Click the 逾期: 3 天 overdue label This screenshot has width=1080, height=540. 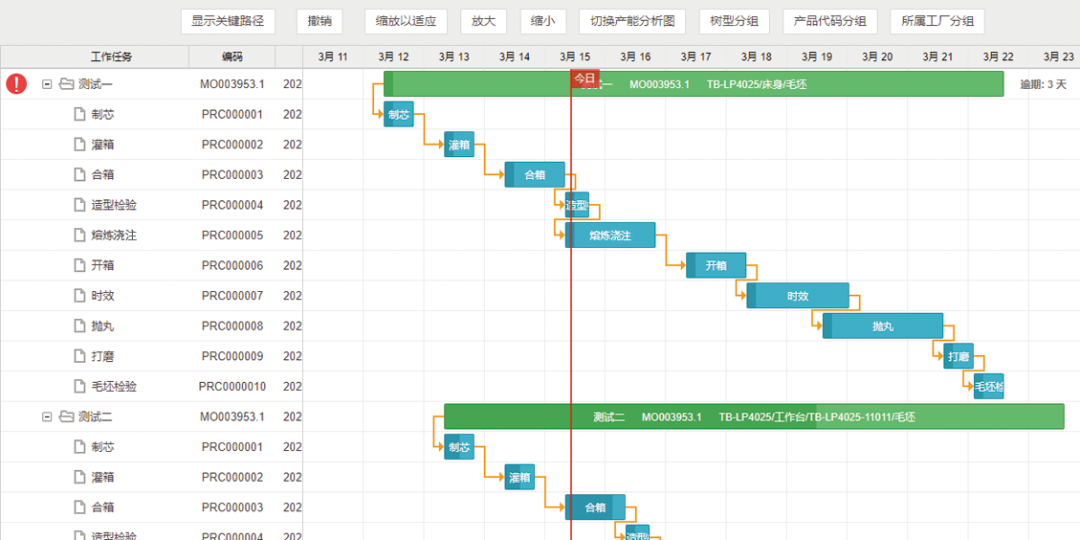click(x=1043, y=85)
